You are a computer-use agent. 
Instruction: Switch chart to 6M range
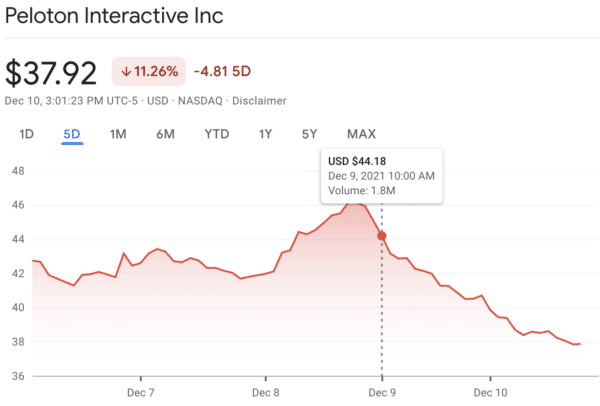point(166,134)
